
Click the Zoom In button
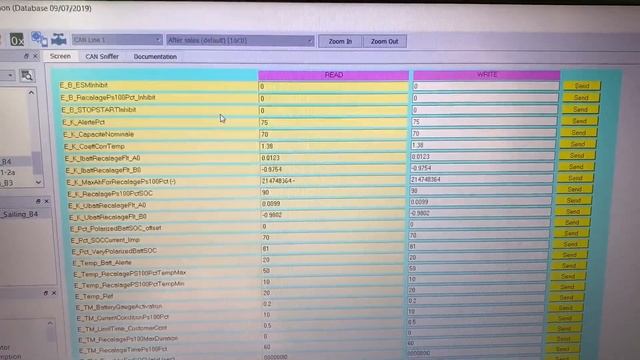tap(340, 41)
